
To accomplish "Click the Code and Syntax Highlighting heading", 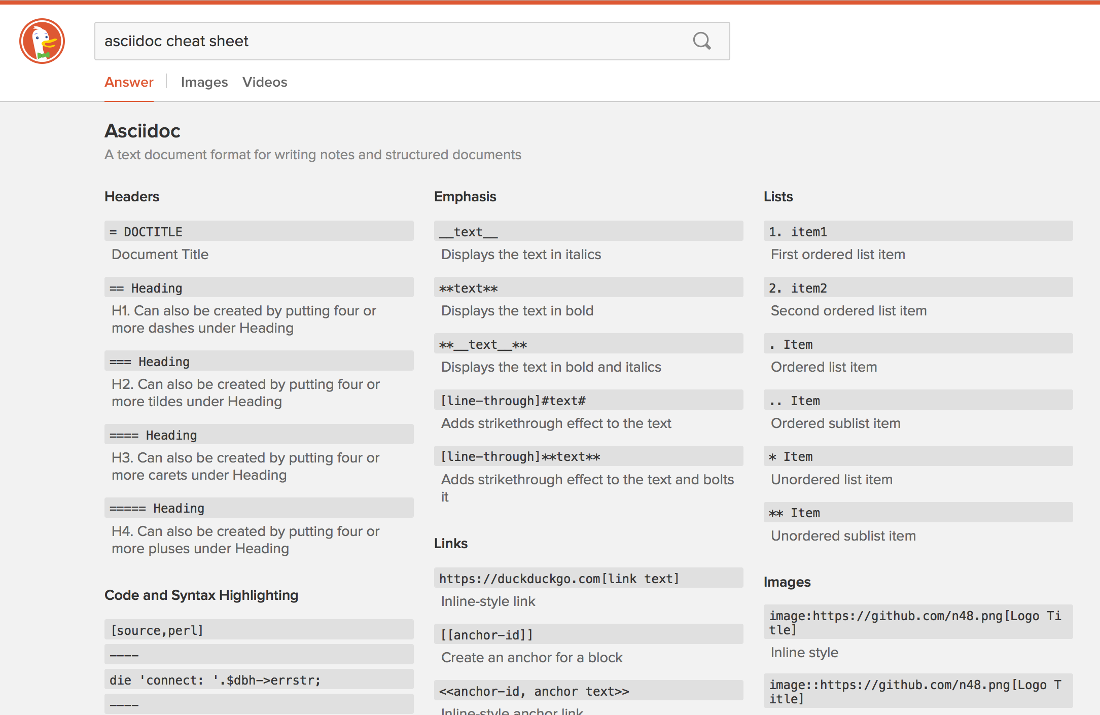I will point(201,595).
